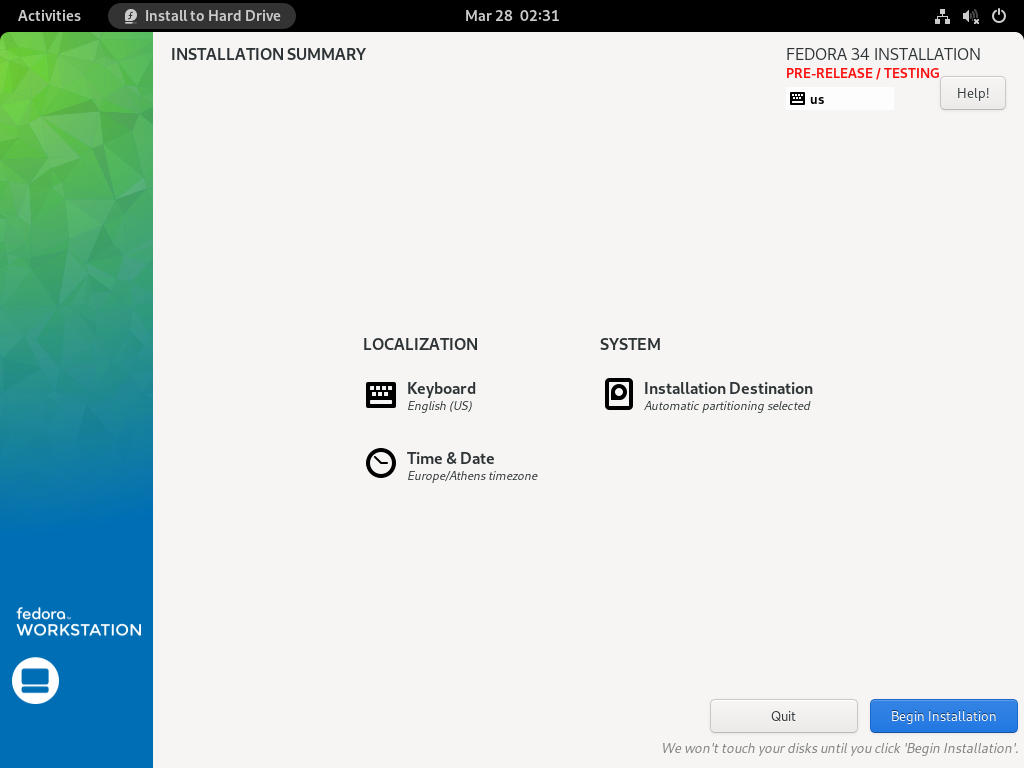Click the Europe/Athens timezone text
This screenshot has width=1024, height=768.
(472, 476)
